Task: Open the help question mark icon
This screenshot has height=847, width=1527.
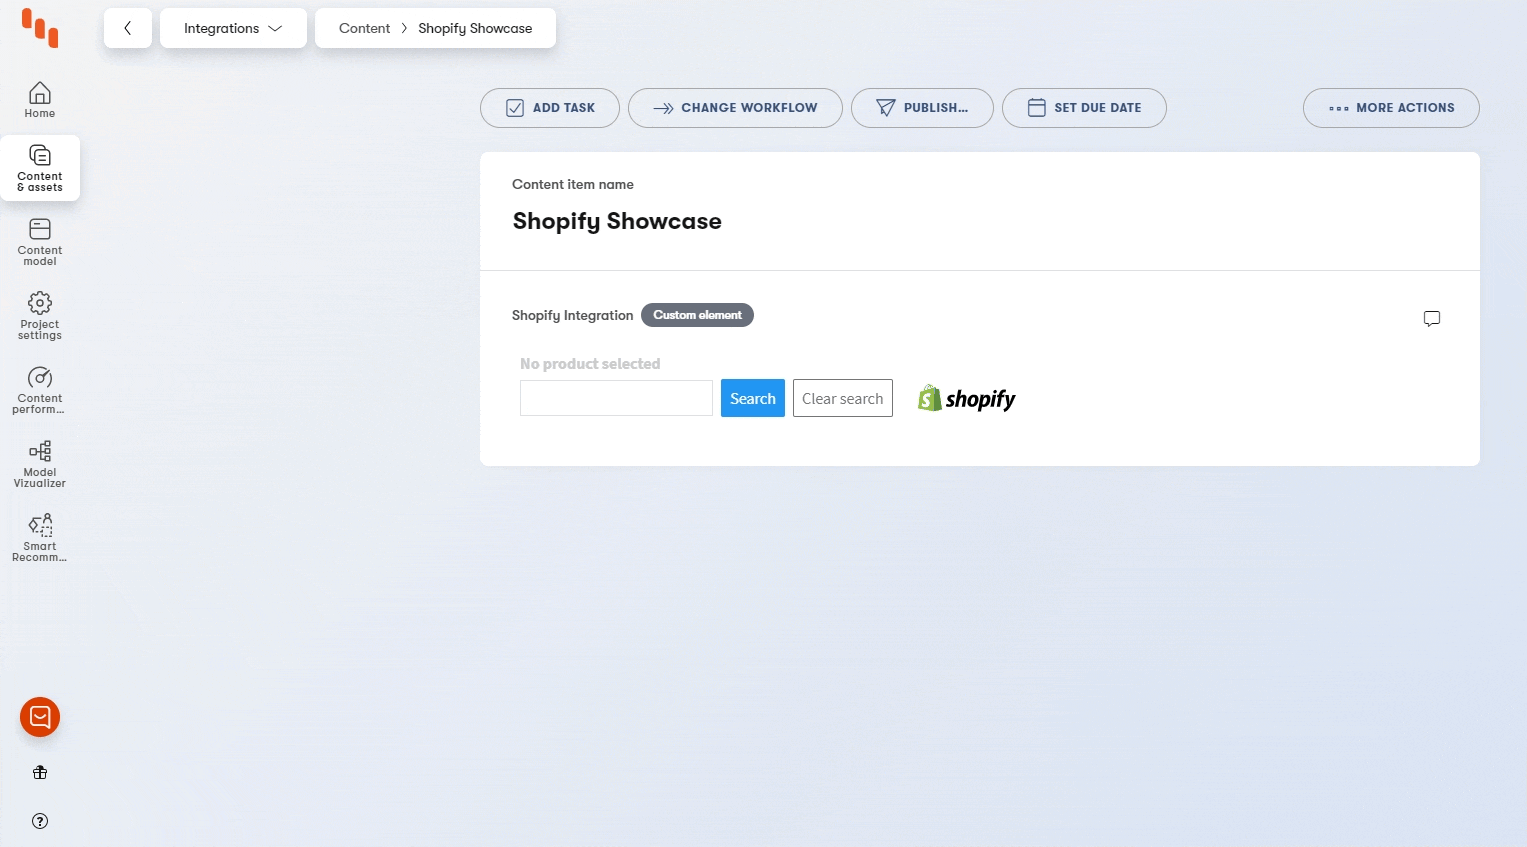Action: pos(40,821)
